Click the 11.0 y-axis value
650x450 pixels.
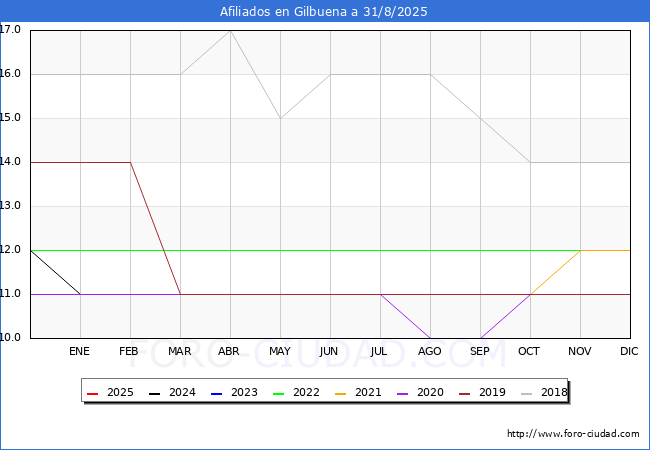pyautogui.click(x=10, y=293)
